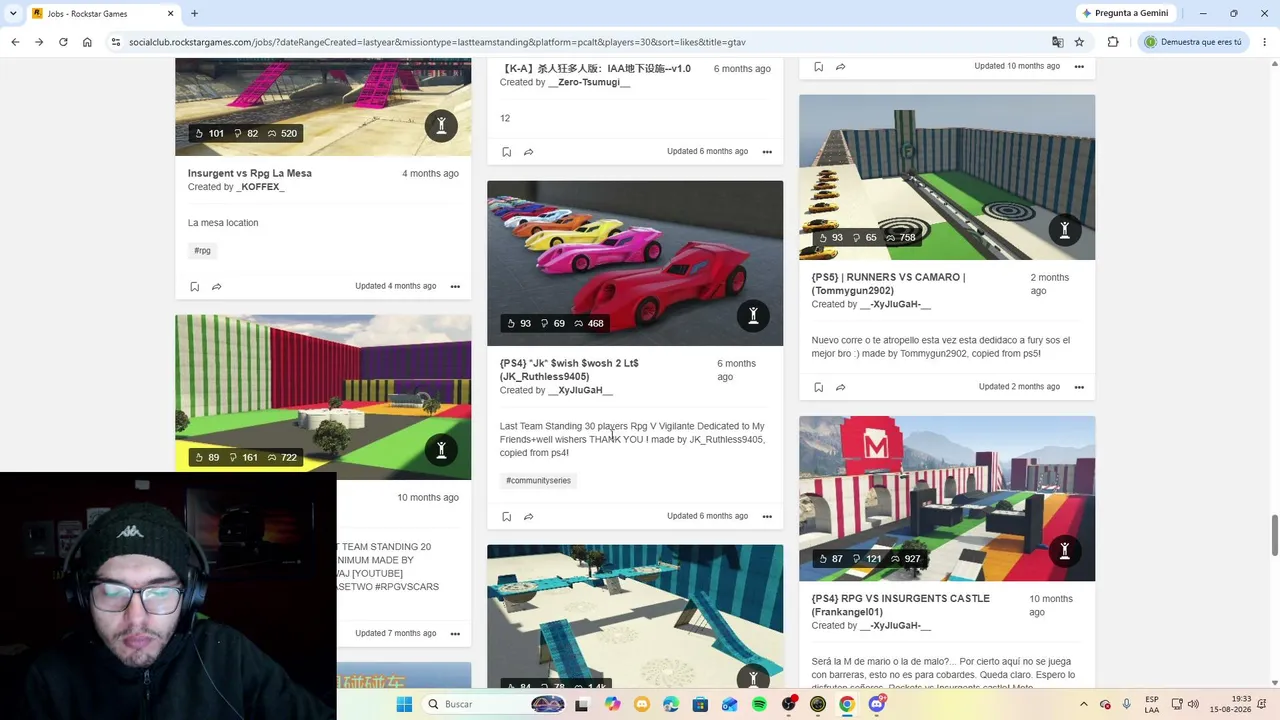Viewport: 1280px width, 720px height.
Task: Click the Demuestra que eres tú profile button
Action: 1194,42
